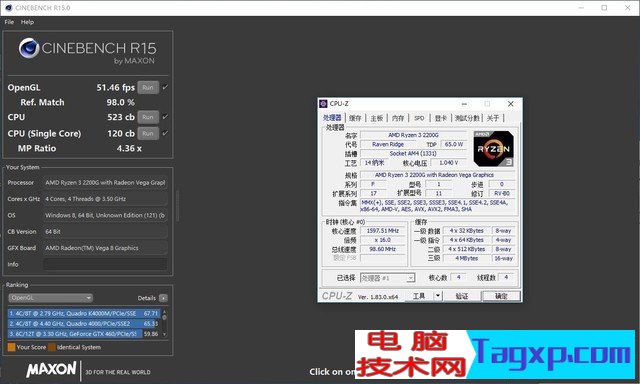Click the 工具 button in CPU-Z

point(419,296)
